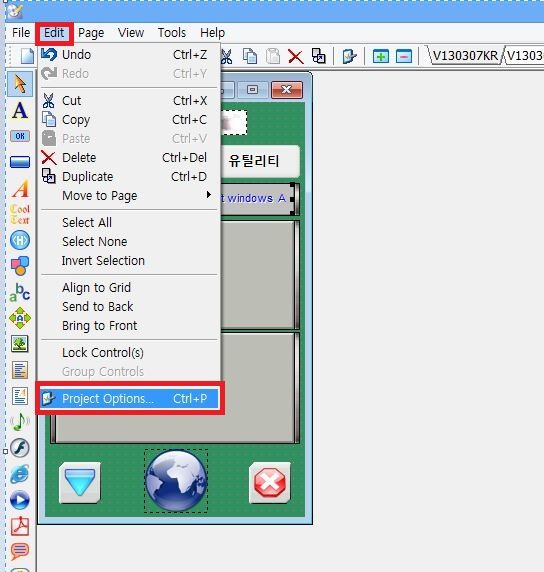Choose Bring to Front
The image size is (544, 572).
coord(129,325)
